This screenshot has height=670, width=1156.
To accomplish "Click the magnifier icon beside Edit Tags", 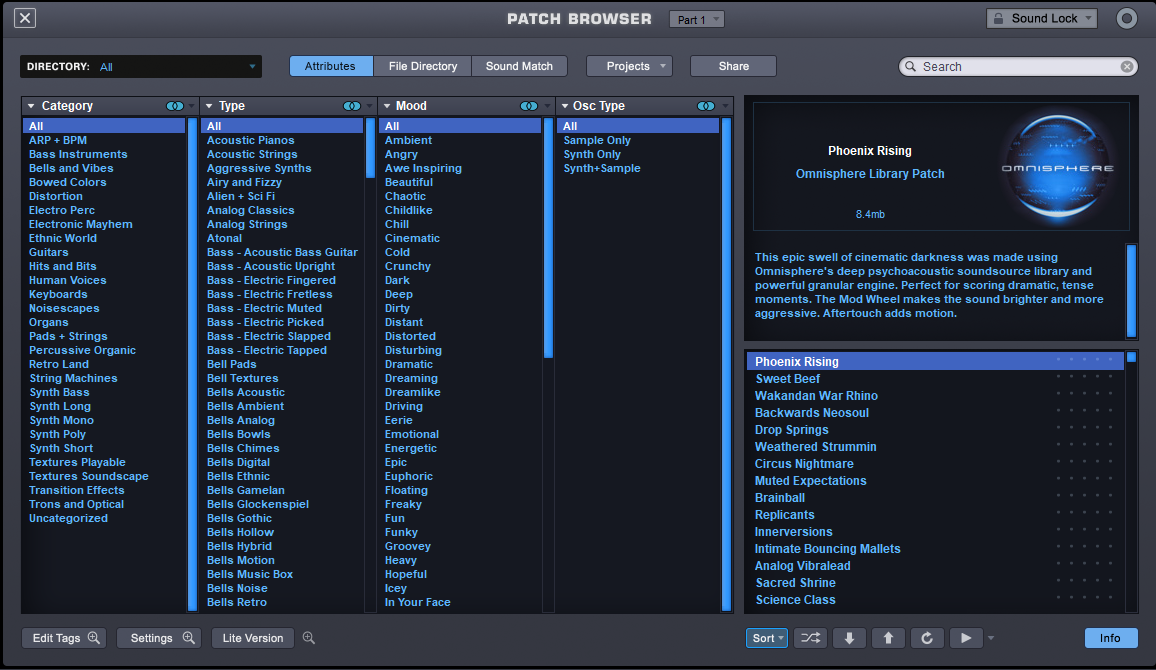I will (93, 638).
